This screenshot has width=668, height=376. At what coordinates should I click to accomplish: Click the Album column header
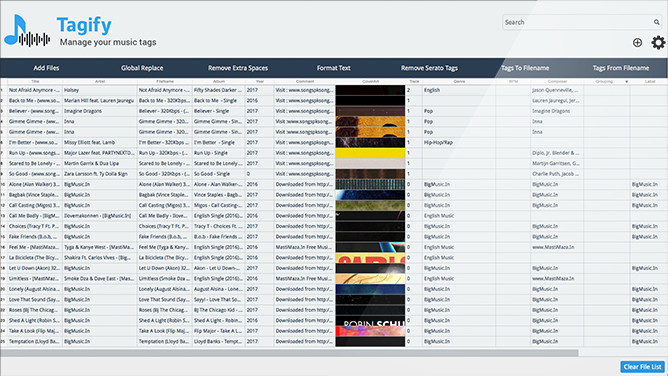click(219, 81)
